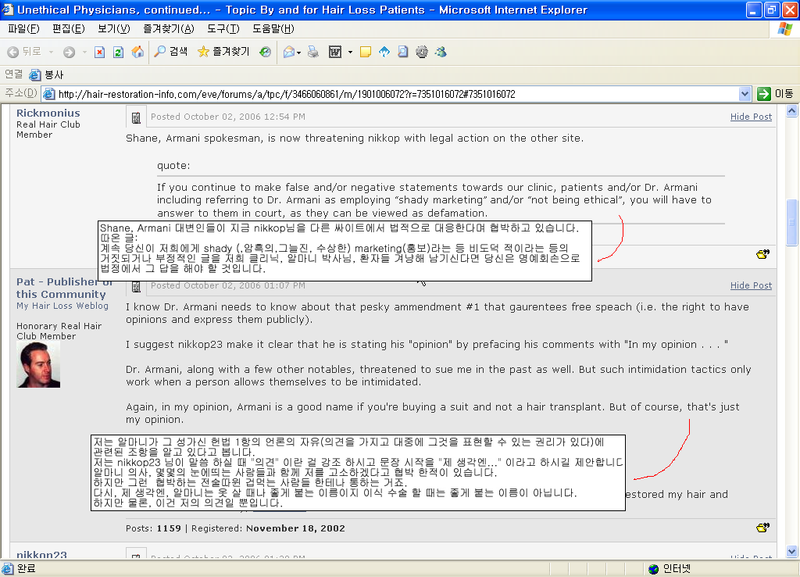Click post icon beside October 02 12:54 PM

coord(136,118)
